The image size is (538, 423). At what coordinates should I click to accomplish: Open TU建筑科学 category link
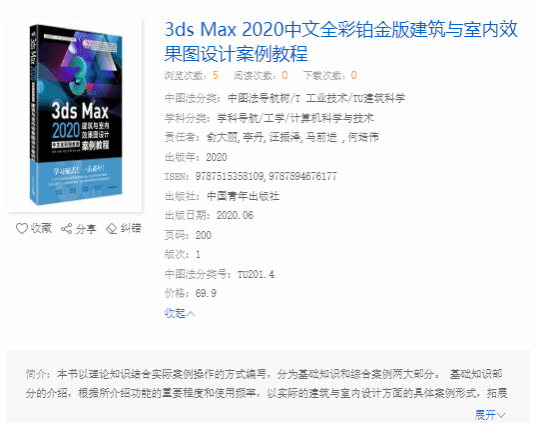point(379,98)
